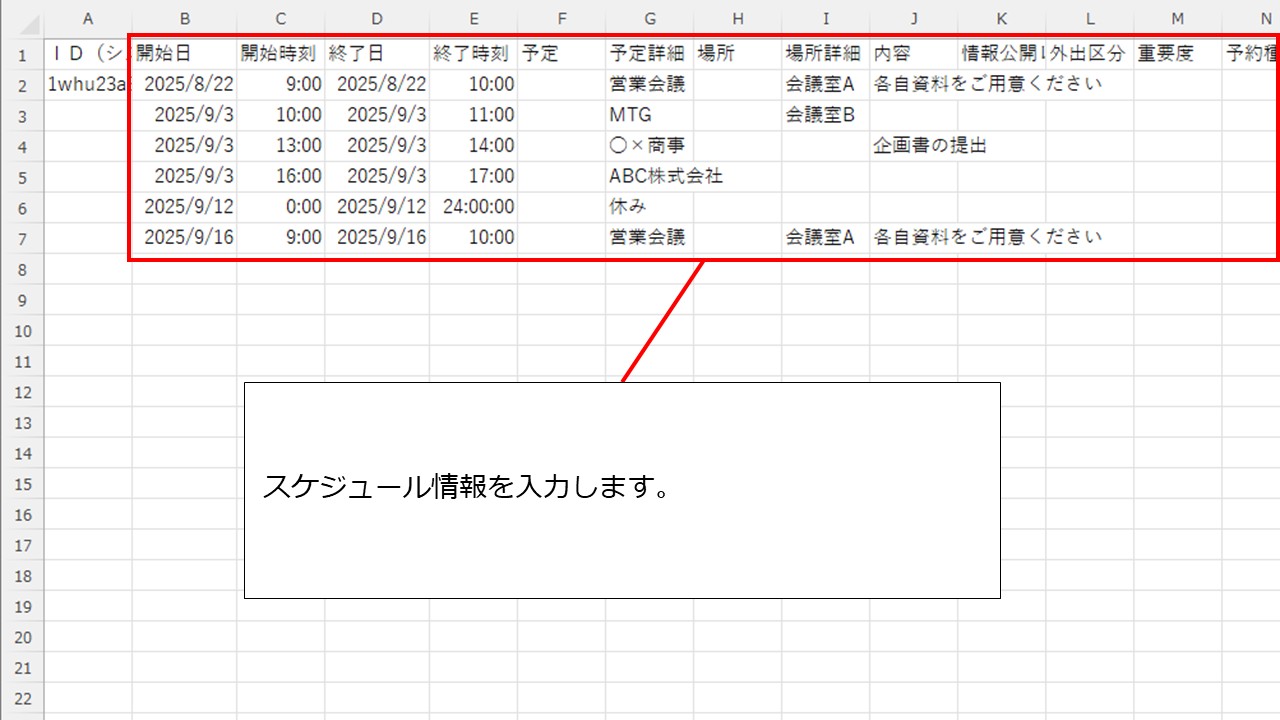
Task: Select the cell containing 1whu23a
Action: [88, 85]
